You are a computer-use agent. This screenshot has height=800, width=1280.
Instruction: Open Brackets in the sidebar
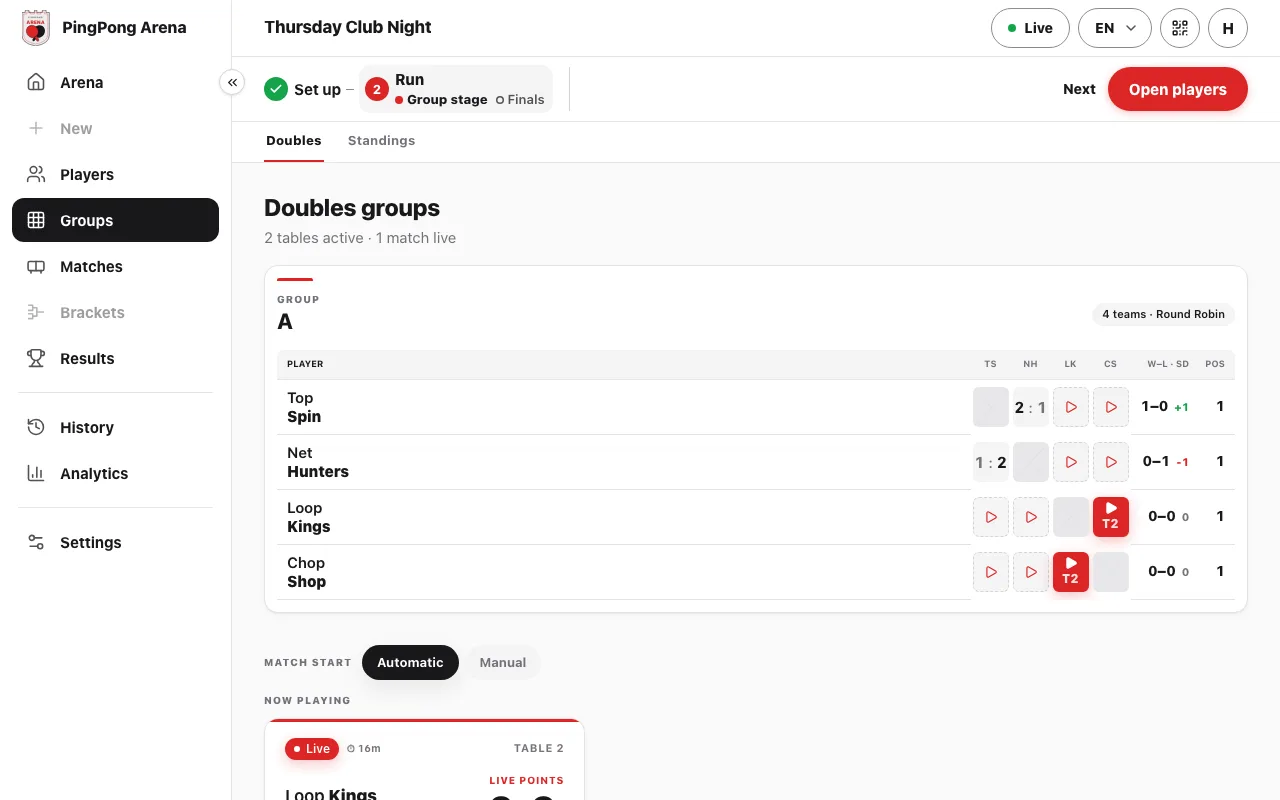point(115,313)
